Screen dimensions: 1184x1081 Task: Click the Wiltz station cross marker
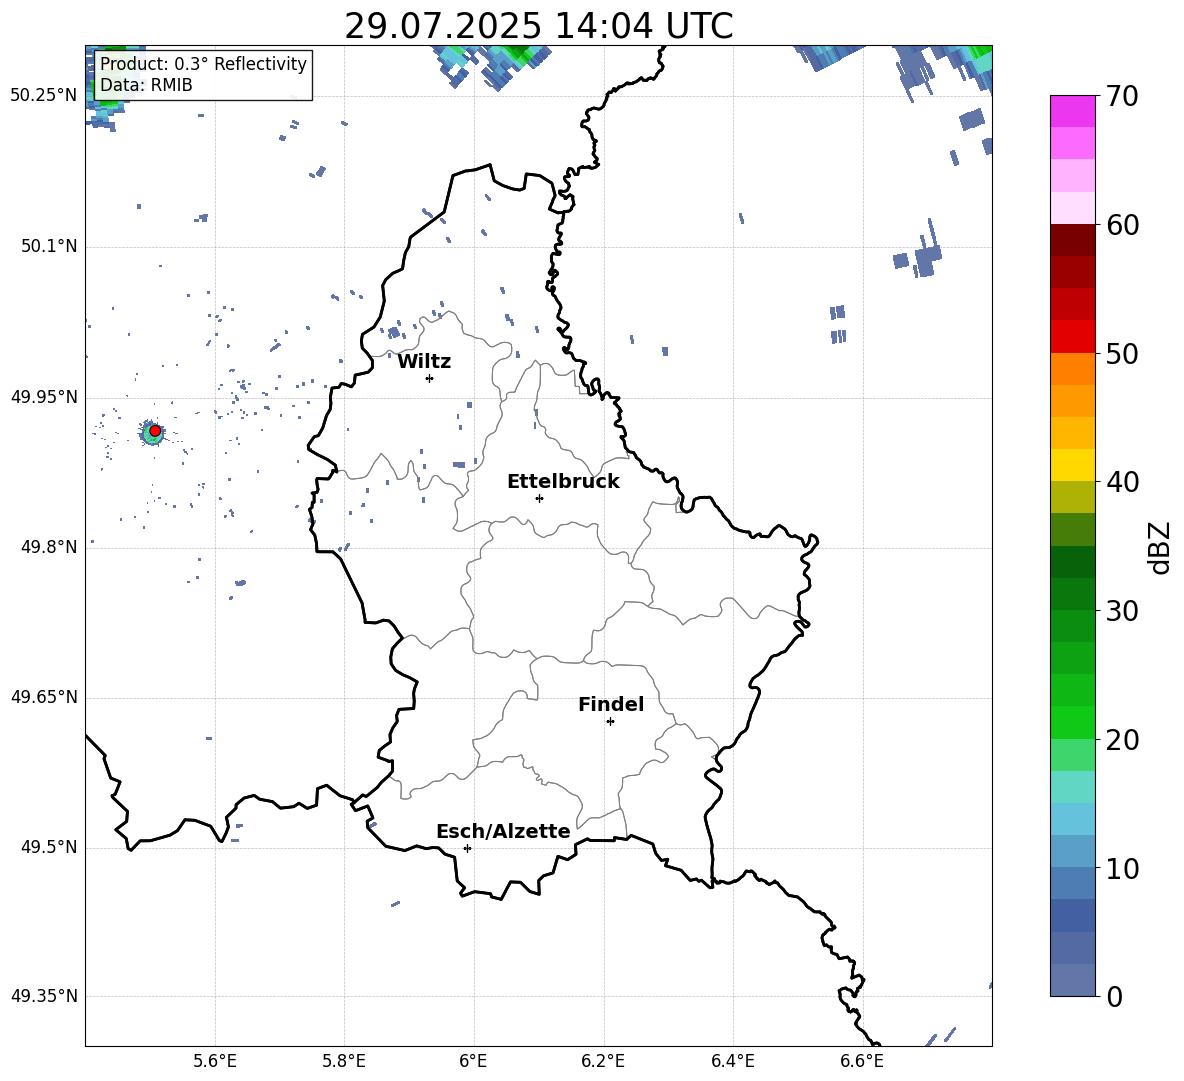[x=430, y=378]
